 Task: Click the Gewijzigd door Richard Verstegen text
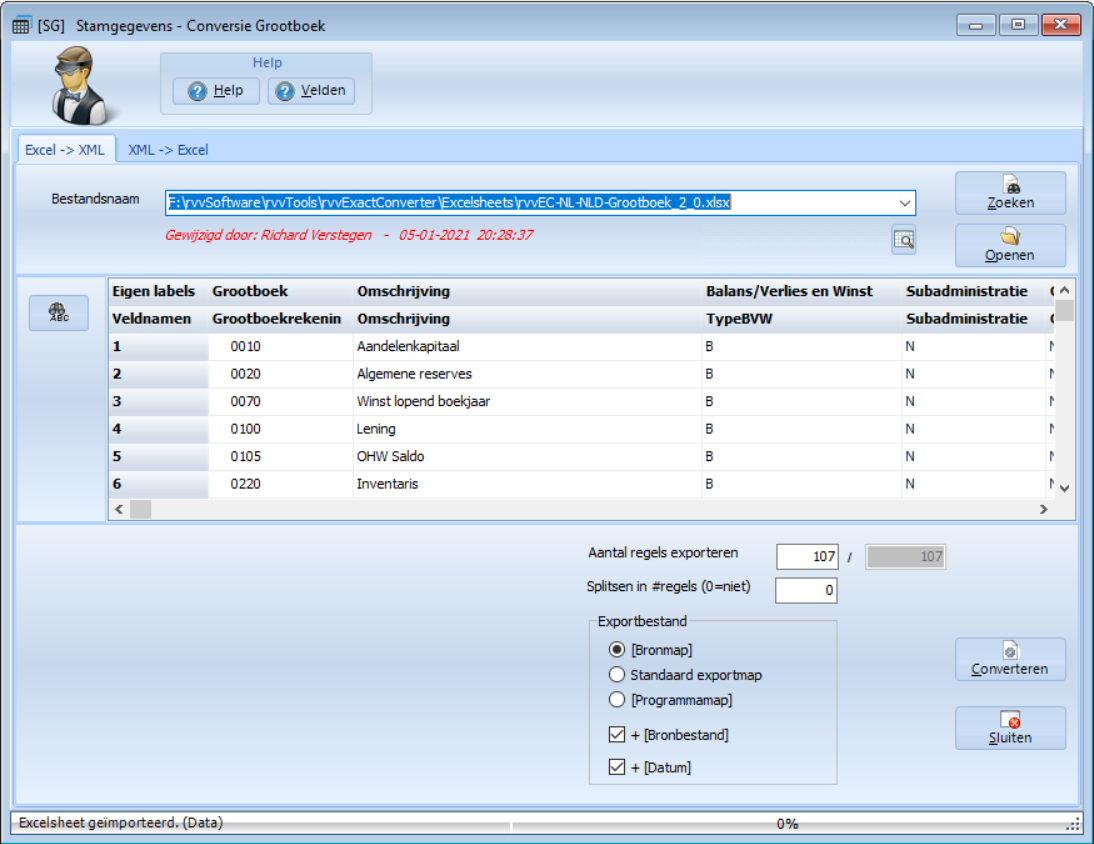coord(349,235)
